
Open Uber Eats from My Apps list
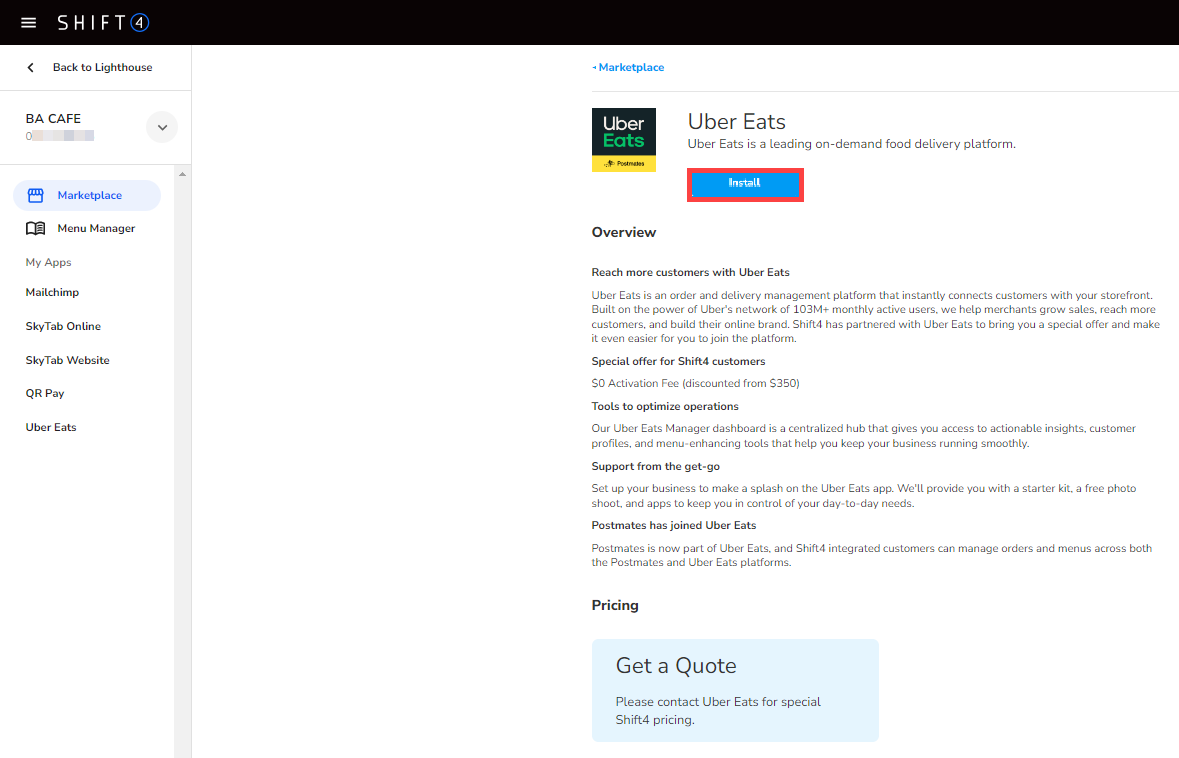point(51,427)
